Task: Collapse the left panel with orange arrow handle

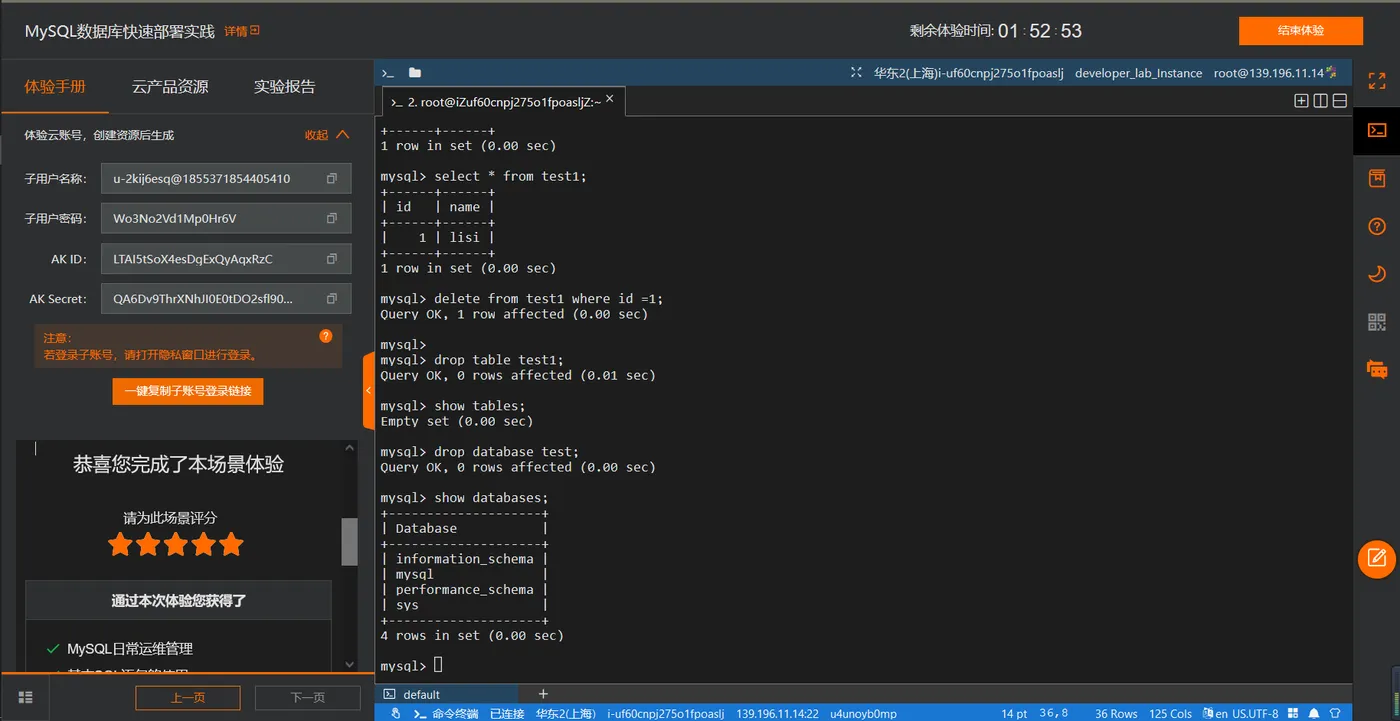Action: point(368,390)
